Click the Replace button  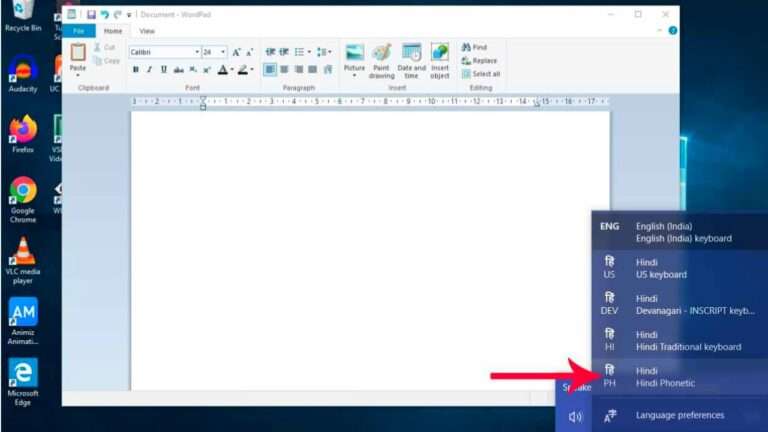(481, 61)
